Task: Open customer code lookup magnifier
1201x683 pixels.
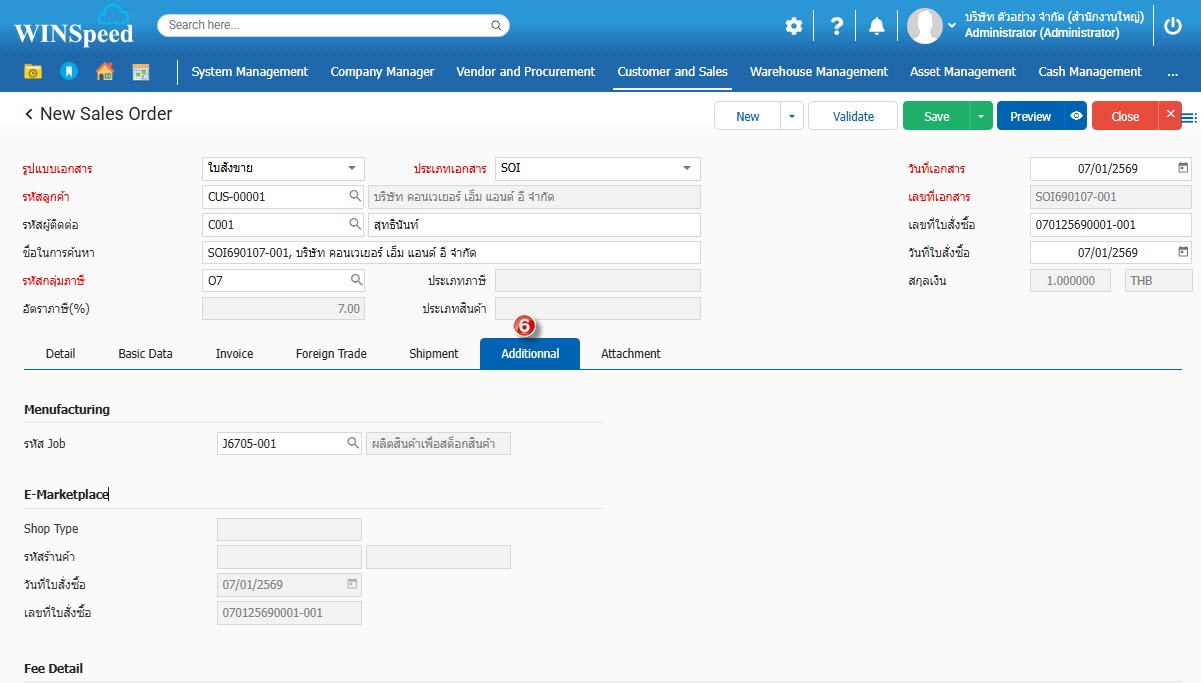Action: point(354,197)
